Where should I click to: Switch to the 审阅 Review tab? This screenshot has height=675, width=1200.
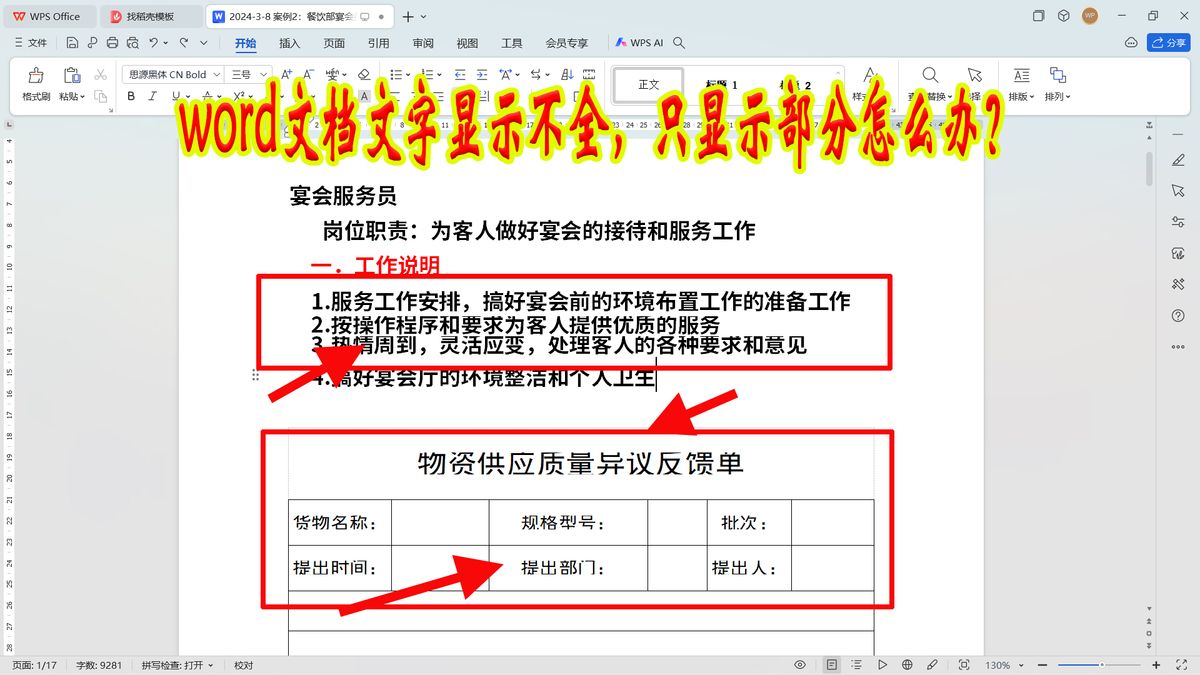[x=423, y=43]
